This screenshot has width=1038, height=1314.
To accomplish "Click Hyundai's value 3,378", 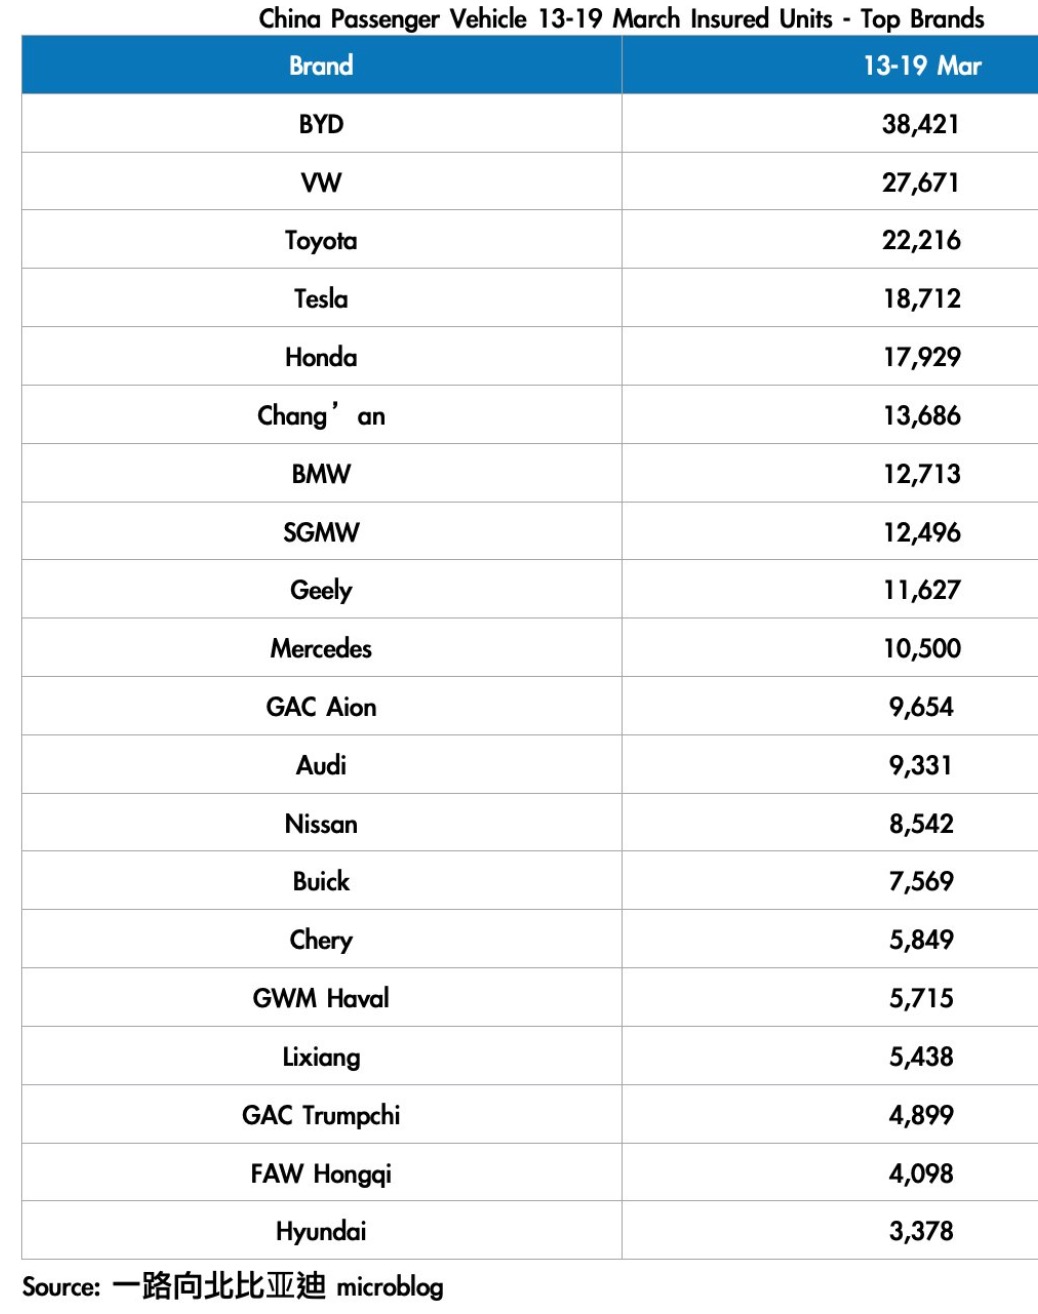I will pyautogui.click(x=921, y=1231).
